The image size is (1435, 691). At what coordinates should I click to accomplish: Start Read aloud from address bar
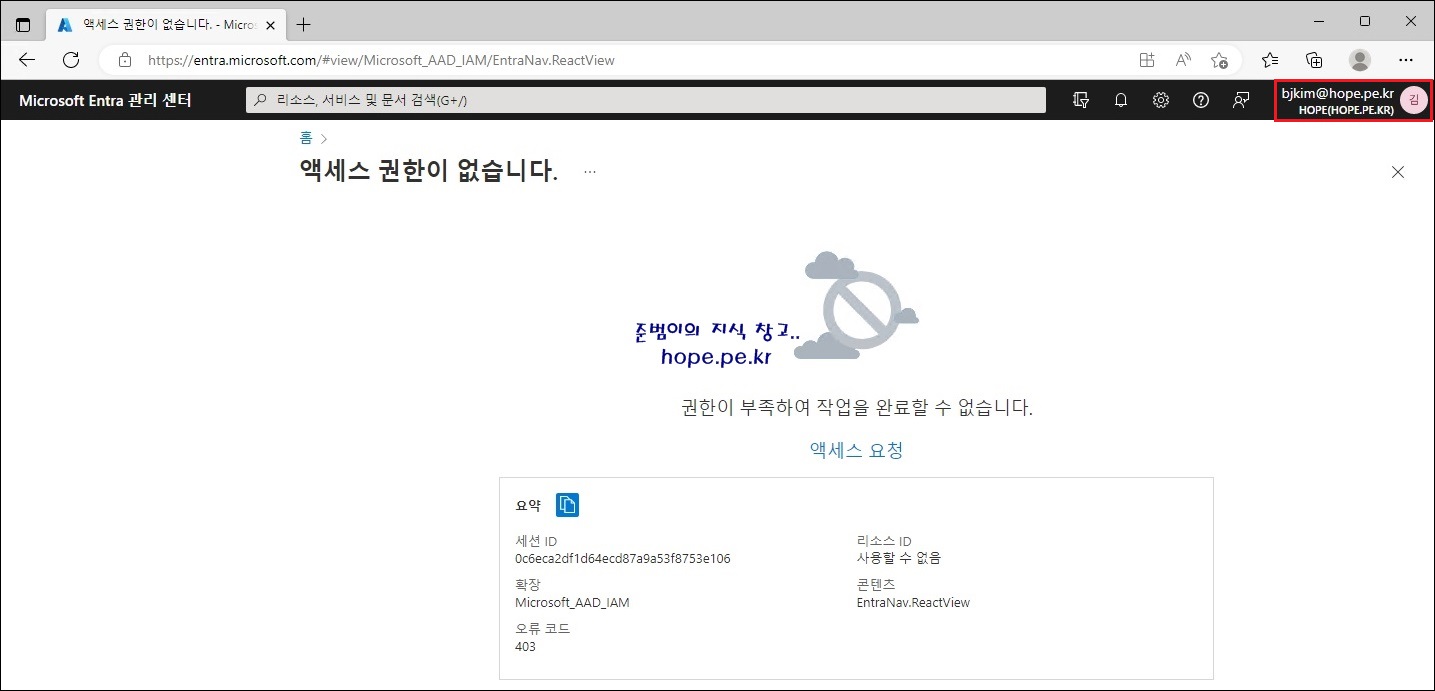pyautogui.click(x=1183, y=60)
